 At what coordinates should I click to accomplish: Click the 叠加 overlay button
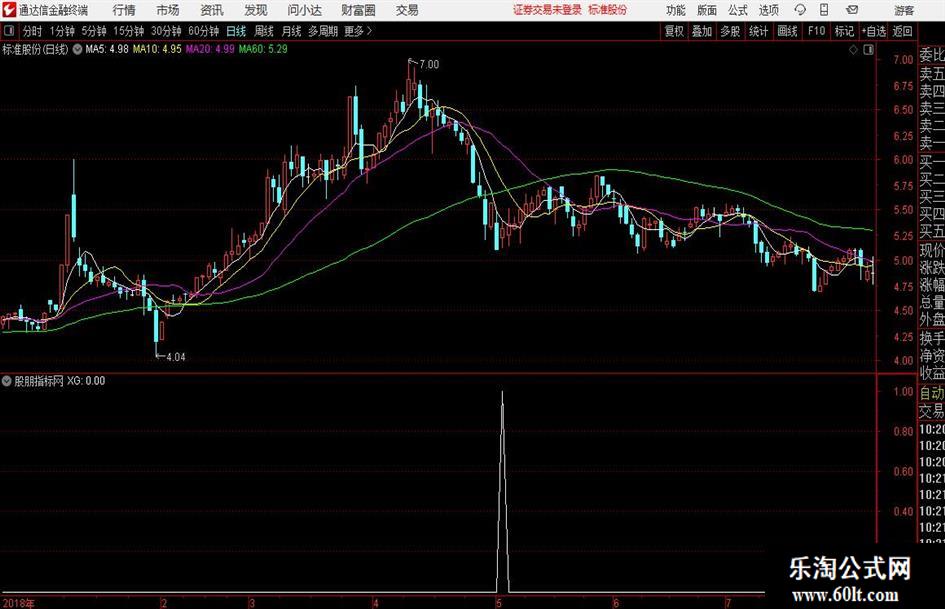click(702, 31)
